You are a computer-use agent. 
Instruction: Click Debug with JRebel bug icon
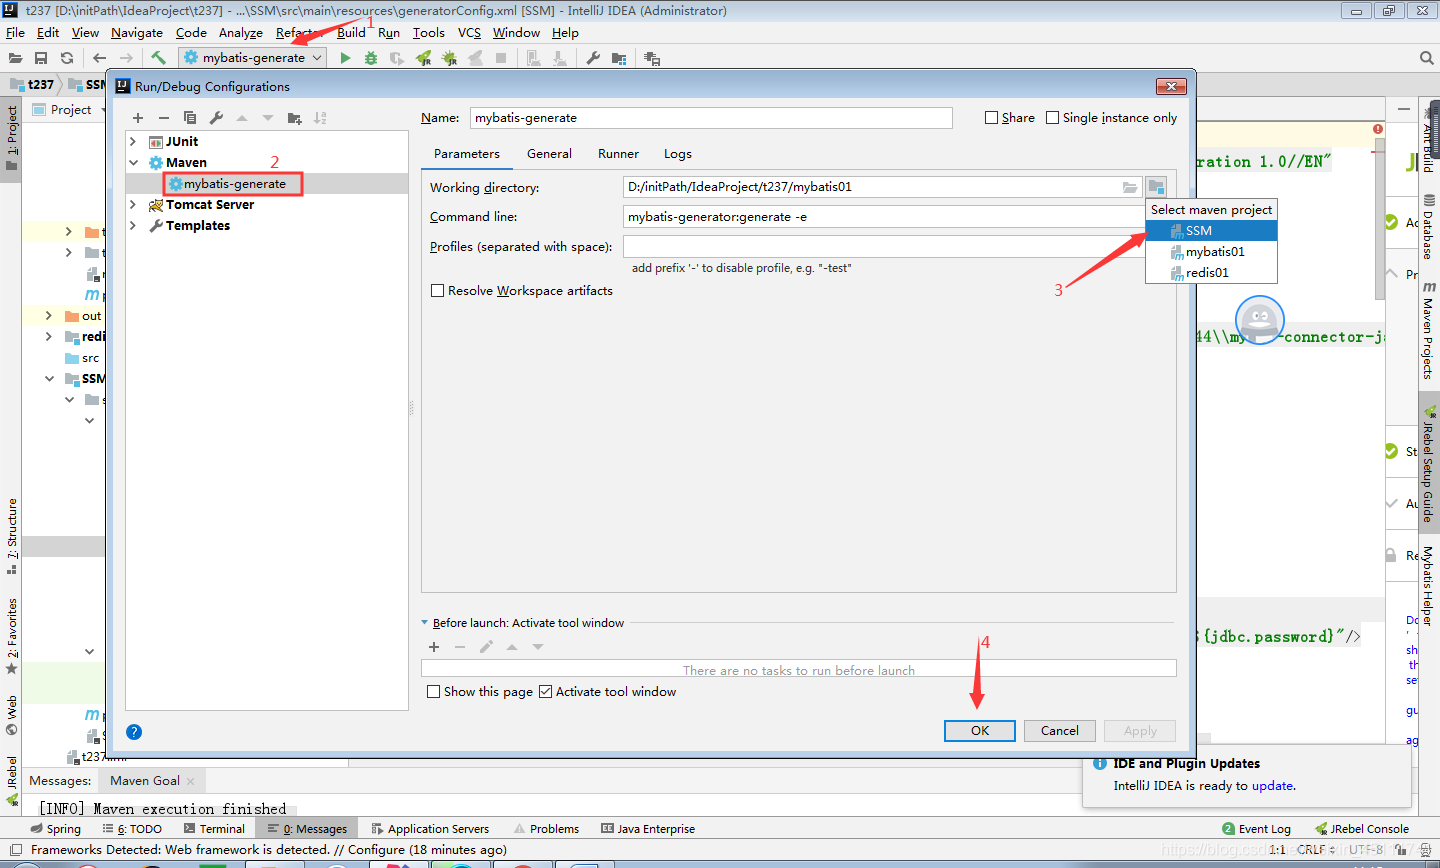click(x=449, y=58)
